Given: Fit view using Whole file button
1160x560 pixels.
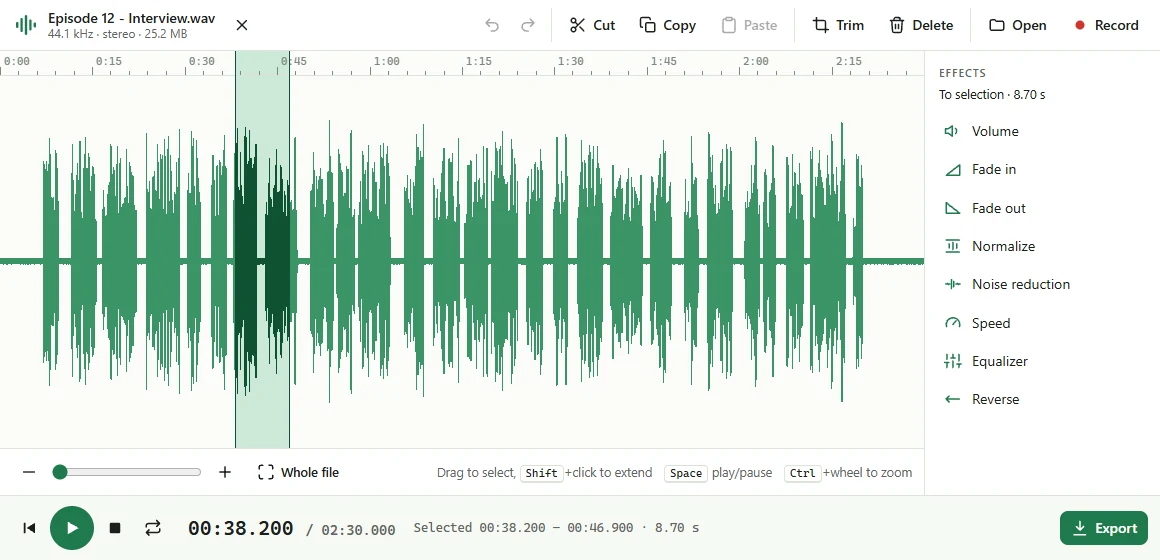Looking at the screenshot, I should coord(298,472).
